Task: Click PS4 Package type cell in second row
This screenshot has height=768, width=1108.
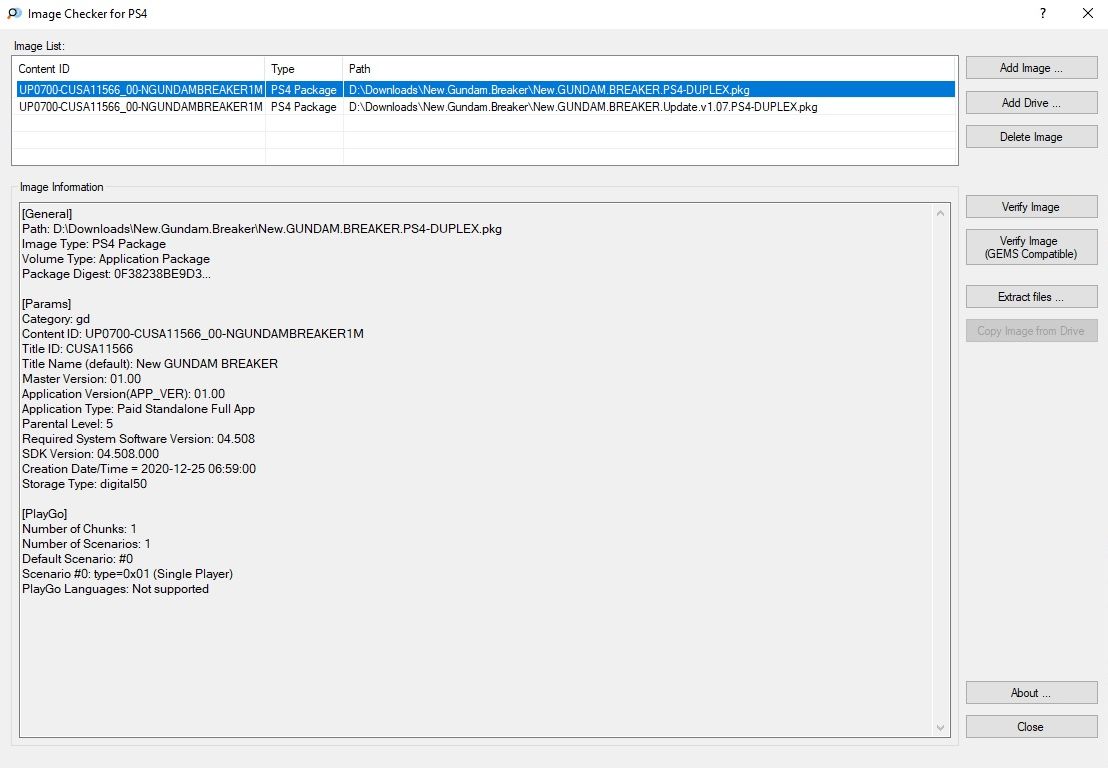Action: point(304,107)
